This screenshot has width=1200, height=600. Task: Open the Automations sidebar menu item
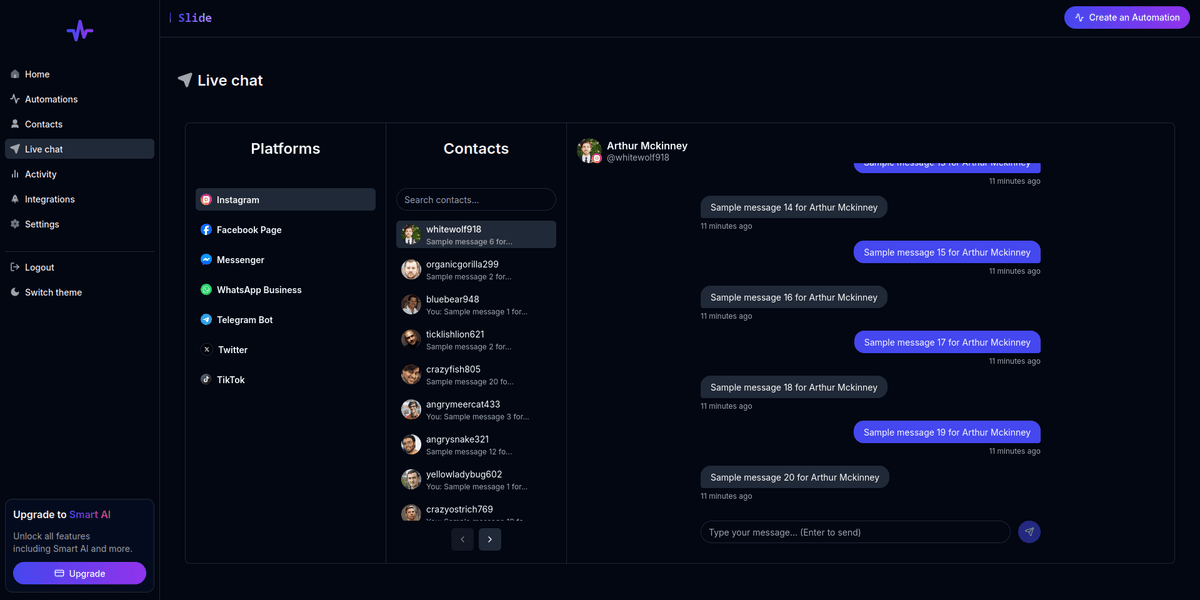click(51, 99)
